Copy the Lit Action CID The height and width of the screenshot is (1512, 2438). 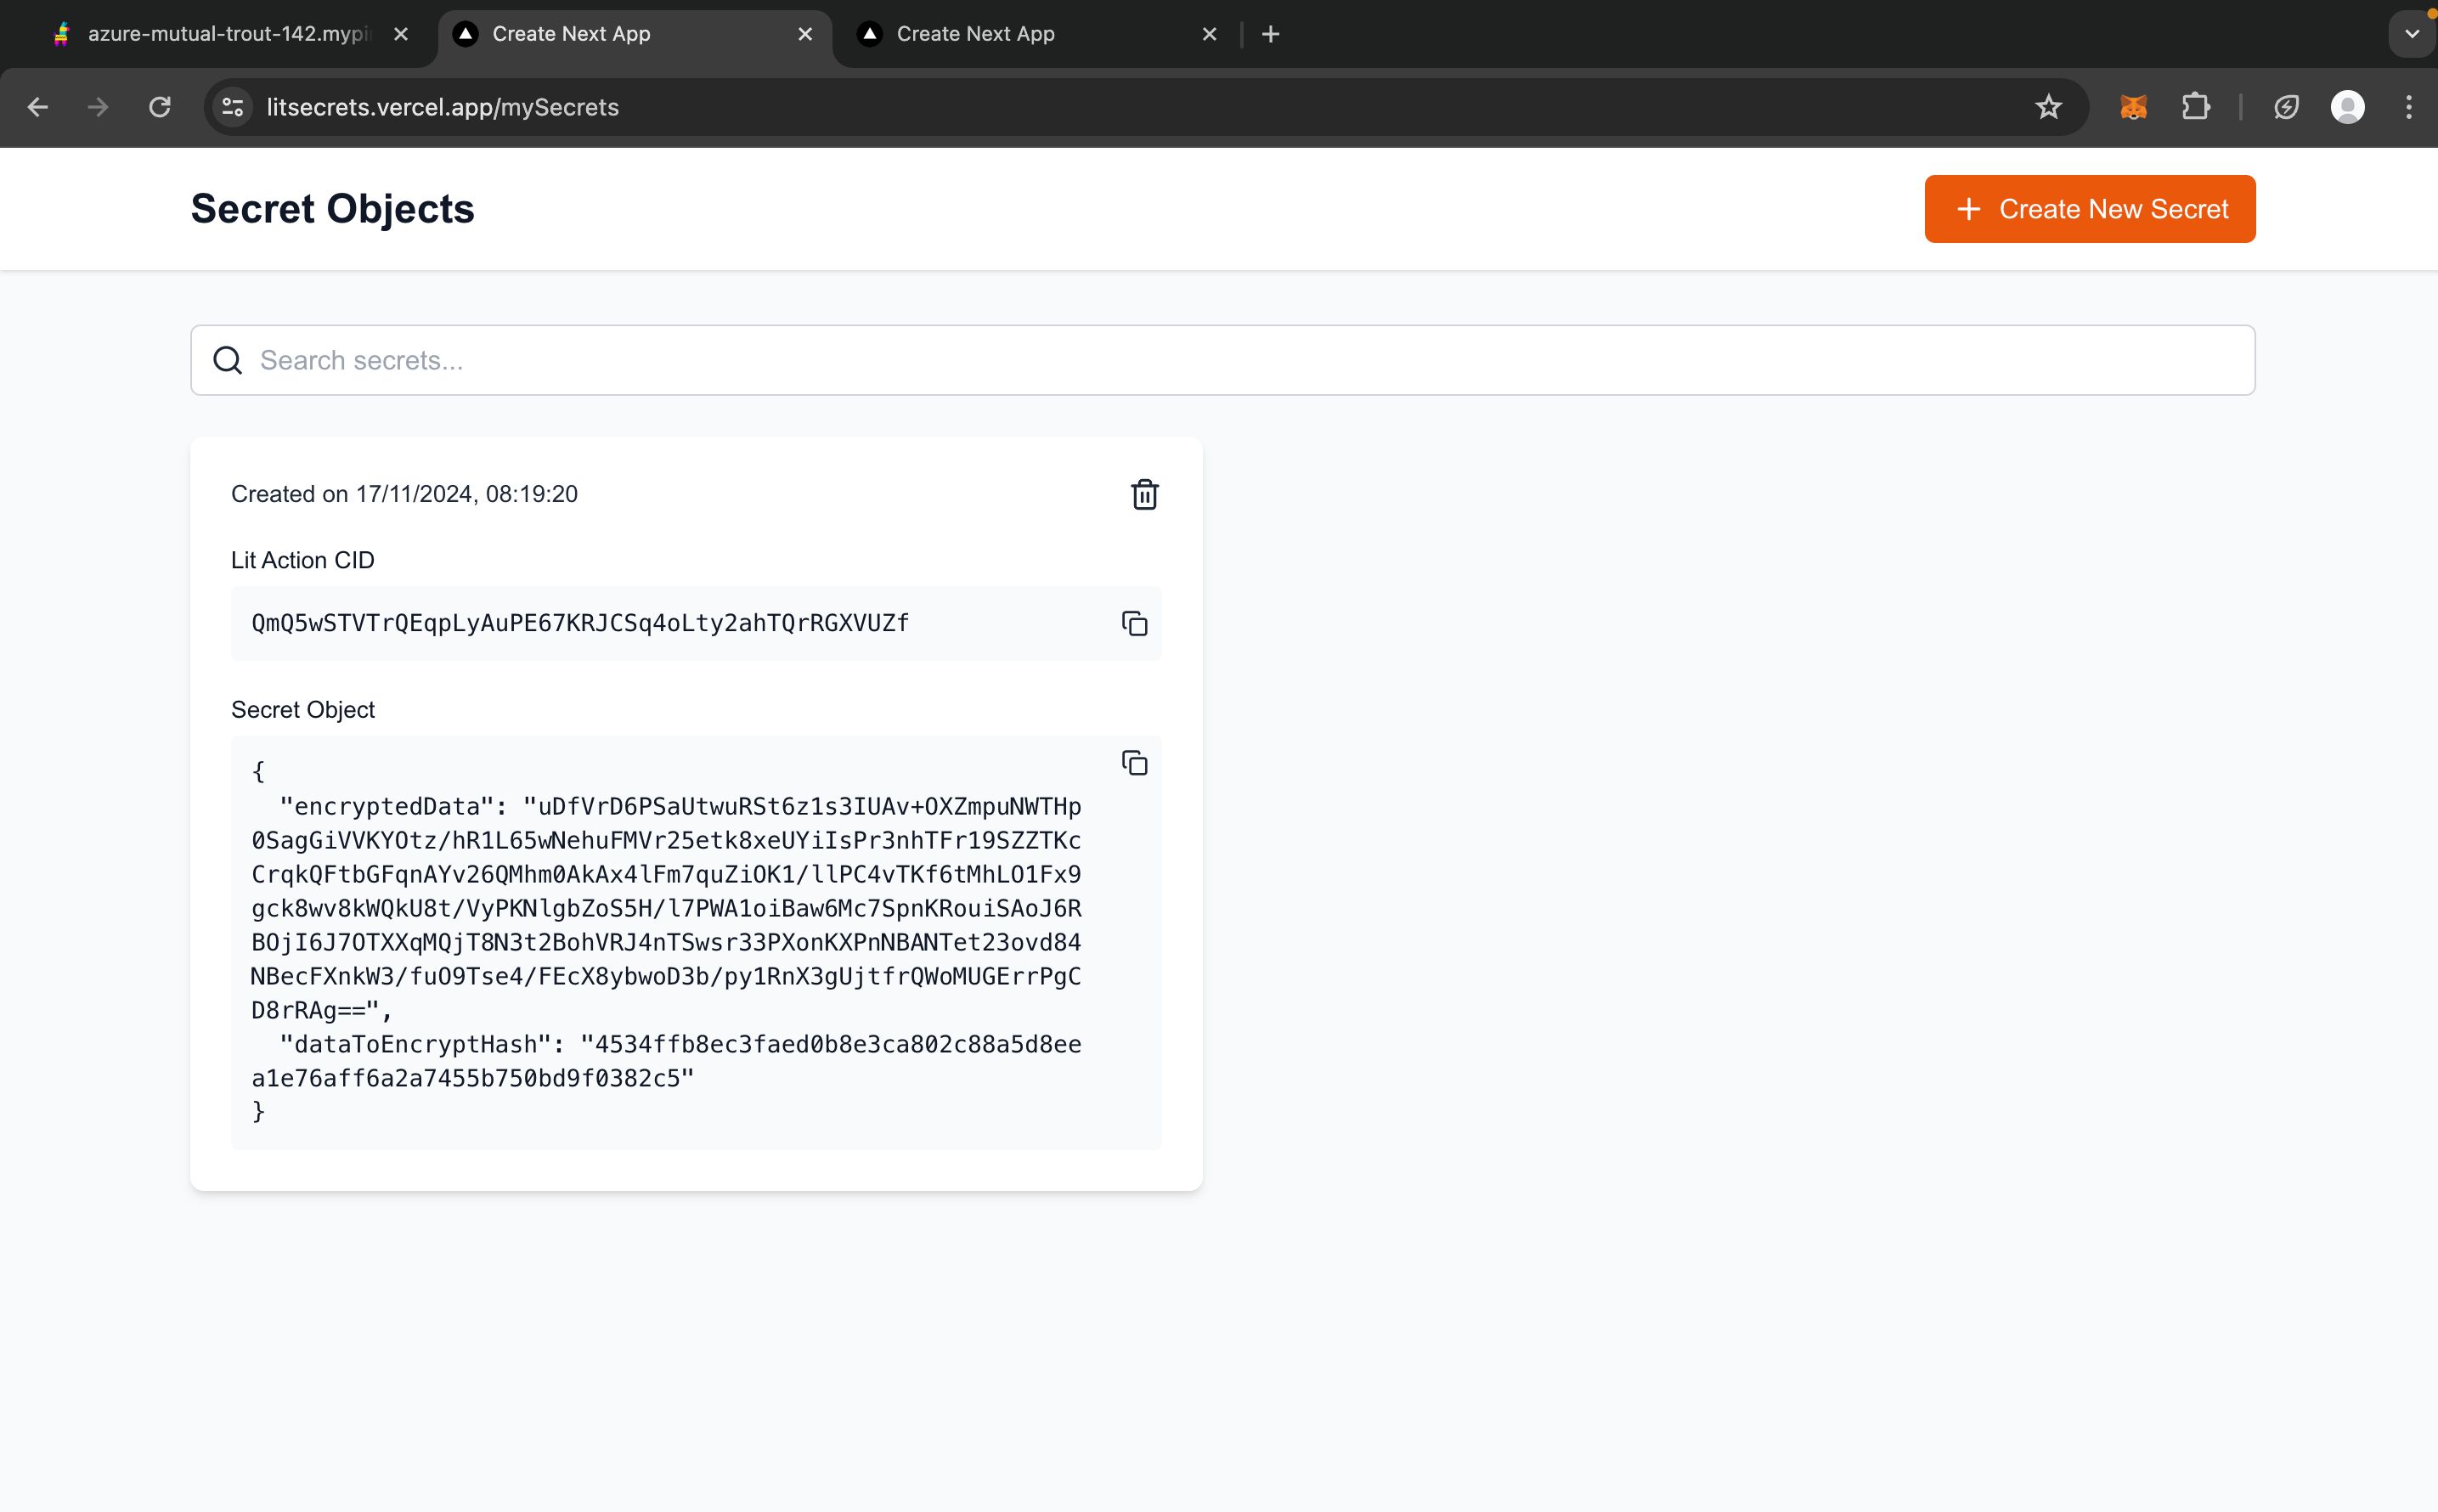[1134, 623]
